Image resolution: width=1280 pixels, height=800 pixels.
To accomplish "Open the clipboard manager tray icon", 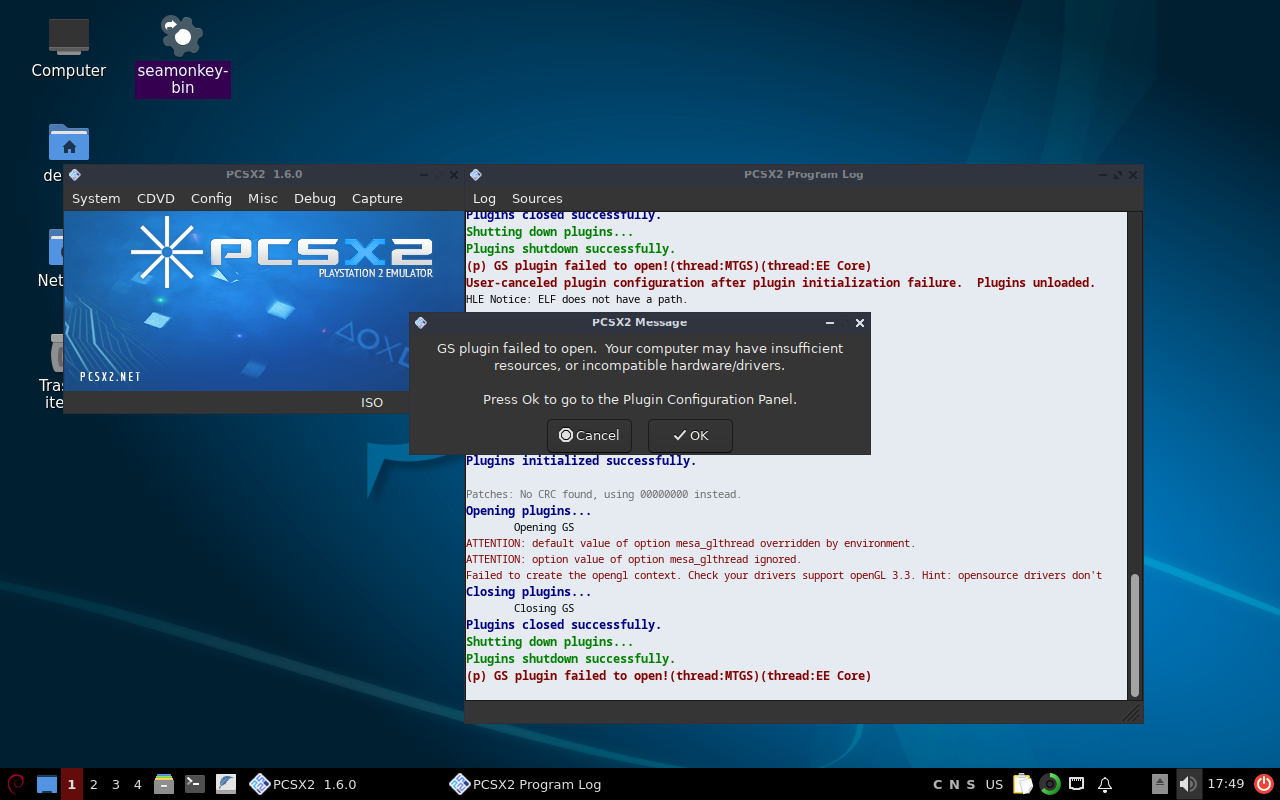I will coord(1022,784).
